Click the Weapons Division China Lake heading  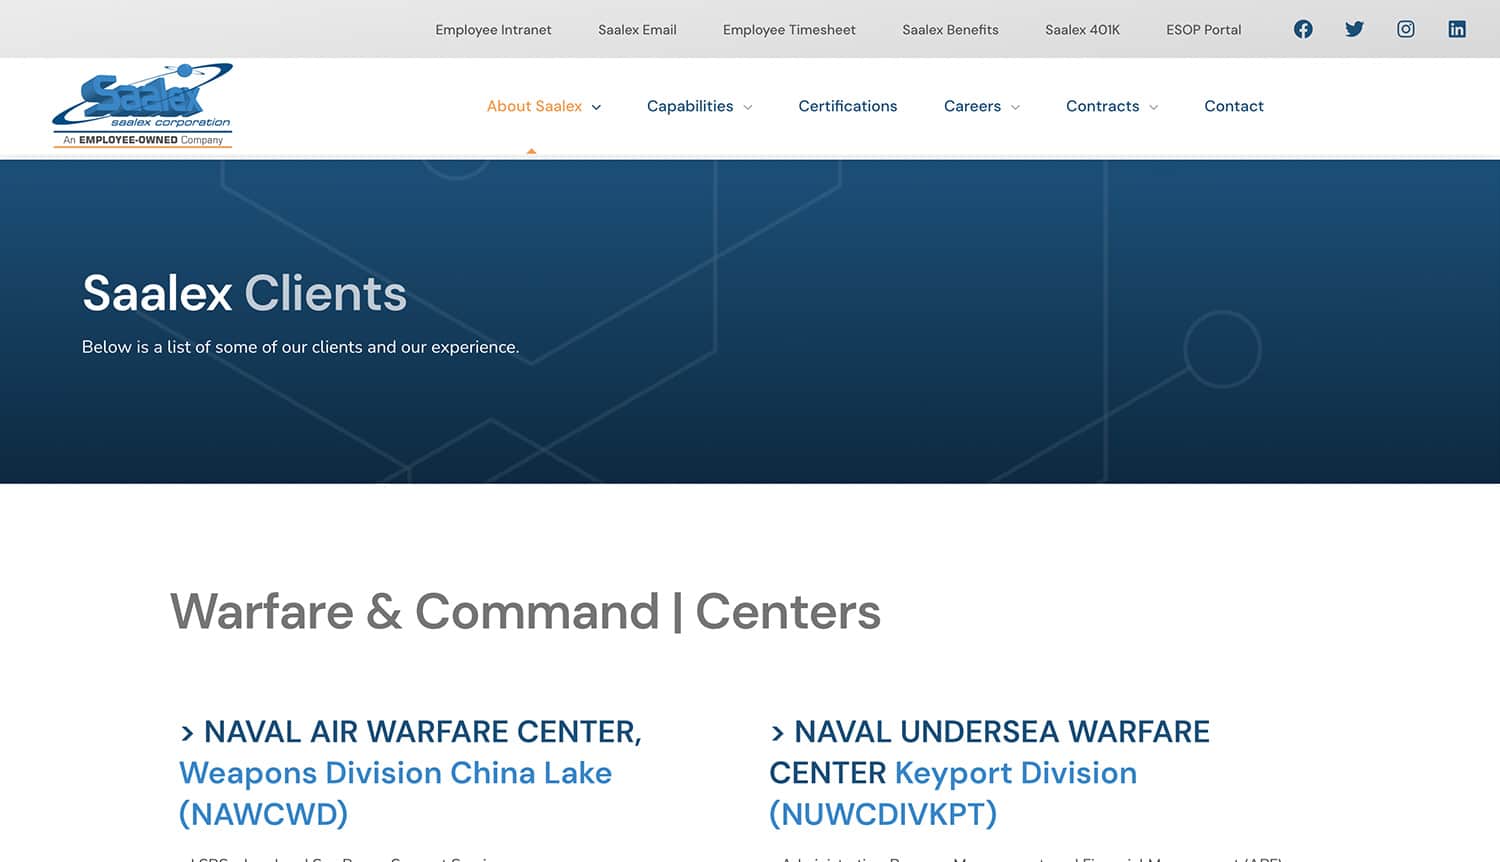[x=395, y=773]
